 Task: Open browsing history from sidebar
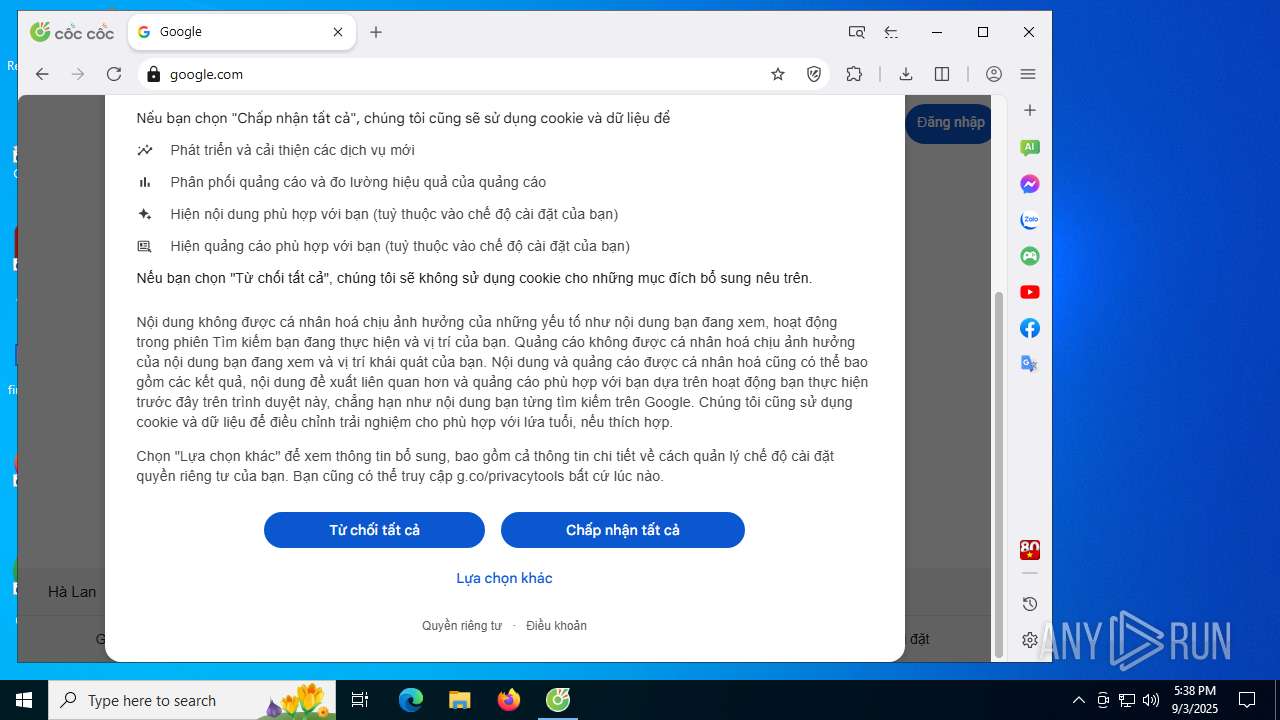click(x=1030, y=604)
